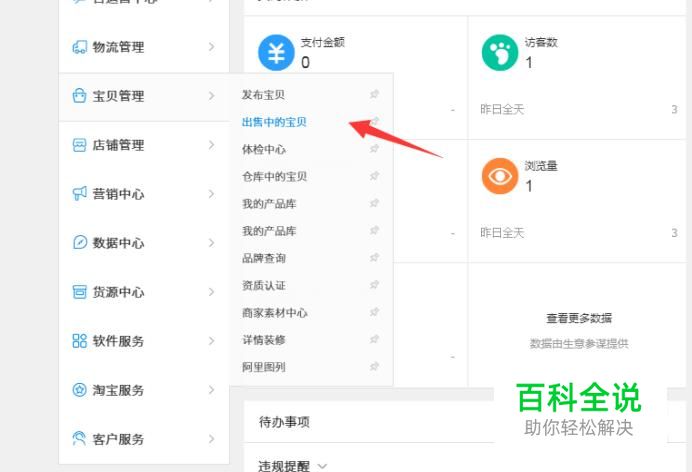Click the 软件服务 grid icon
Screen dimensions: 692x472
79,341
